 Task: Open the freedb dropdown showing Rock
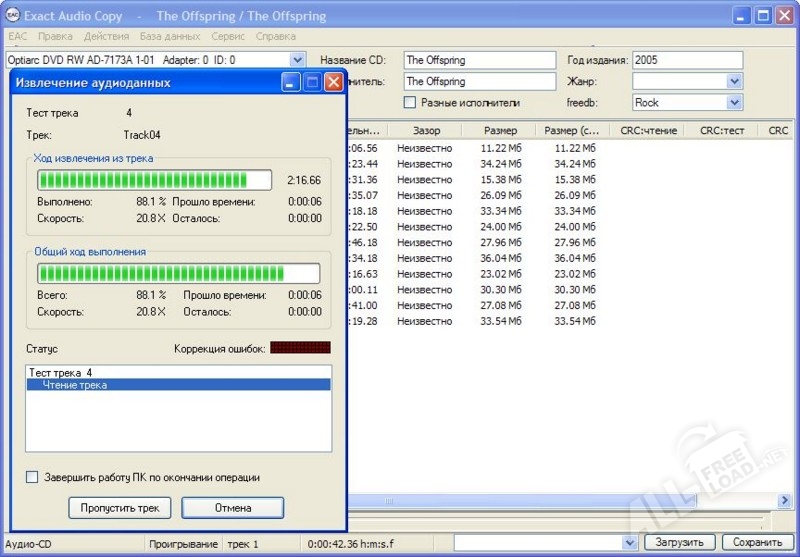(734, 102)
